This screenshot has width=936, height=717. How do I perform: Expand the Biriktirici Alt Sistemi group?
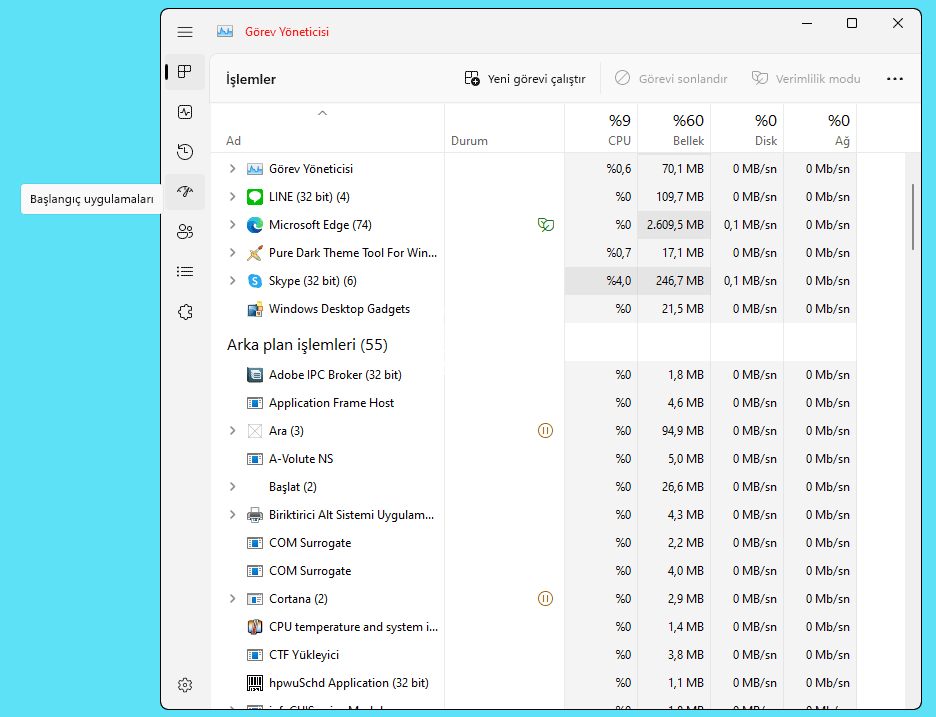(x=232, y=515)
